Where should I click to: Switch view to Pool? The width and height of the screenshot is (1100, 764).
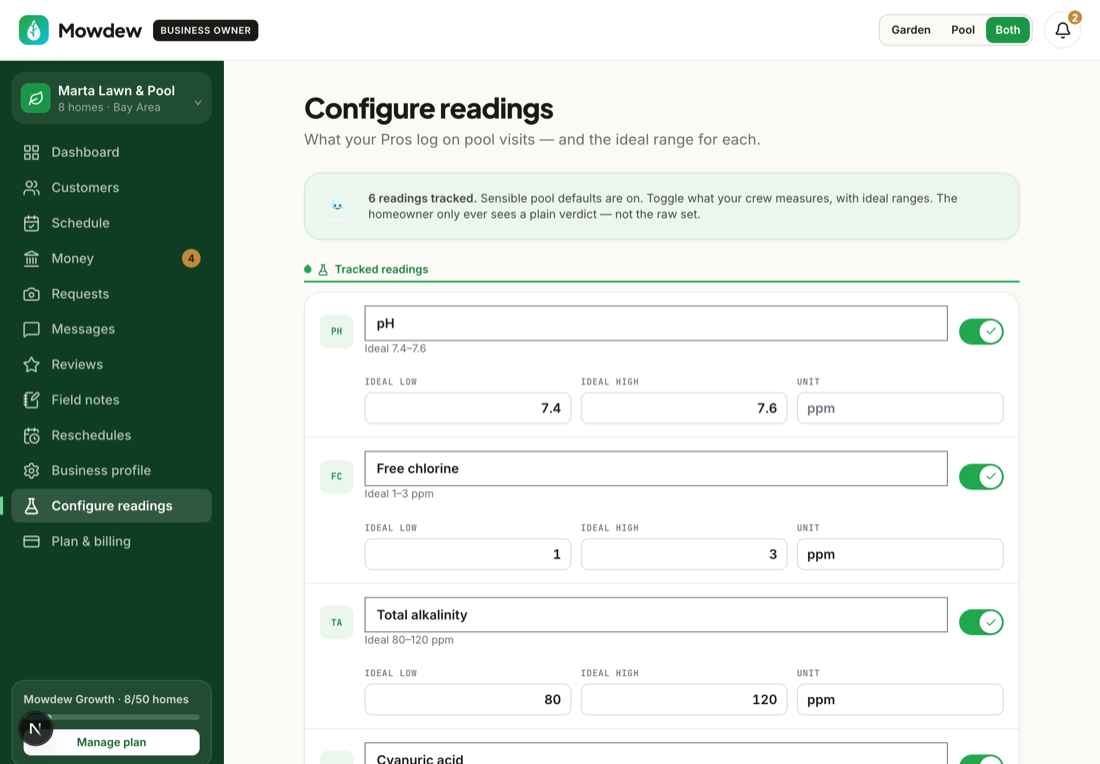962,30
